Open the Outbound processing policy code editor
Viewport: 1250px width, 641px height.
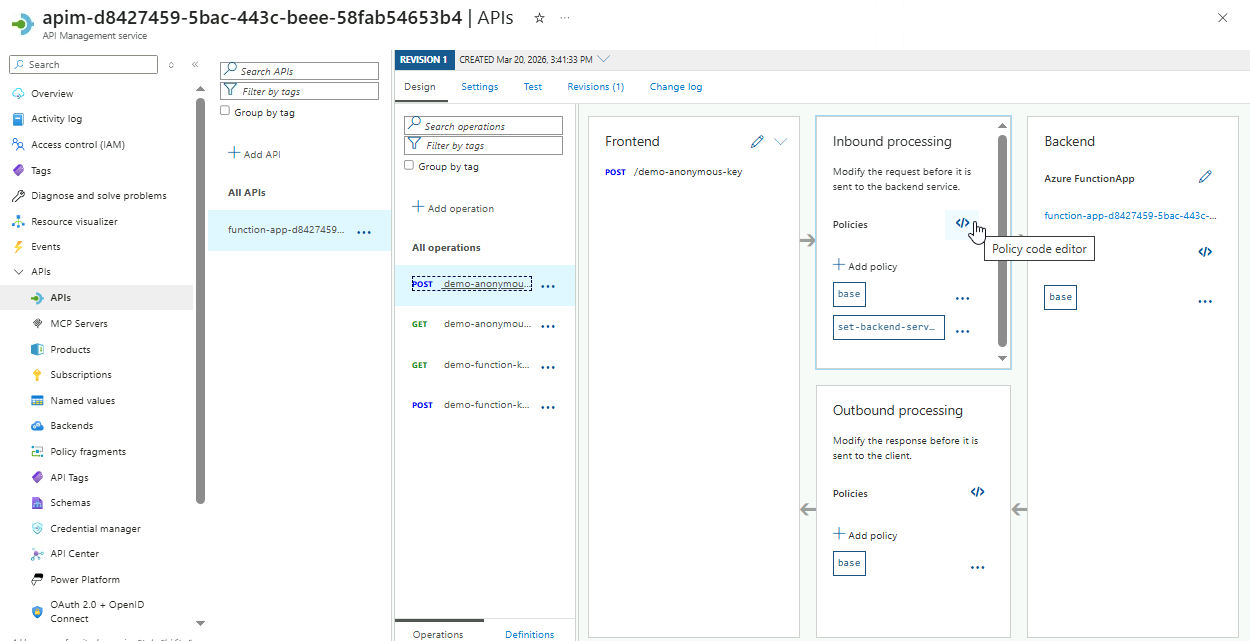(x=977, y=492)
